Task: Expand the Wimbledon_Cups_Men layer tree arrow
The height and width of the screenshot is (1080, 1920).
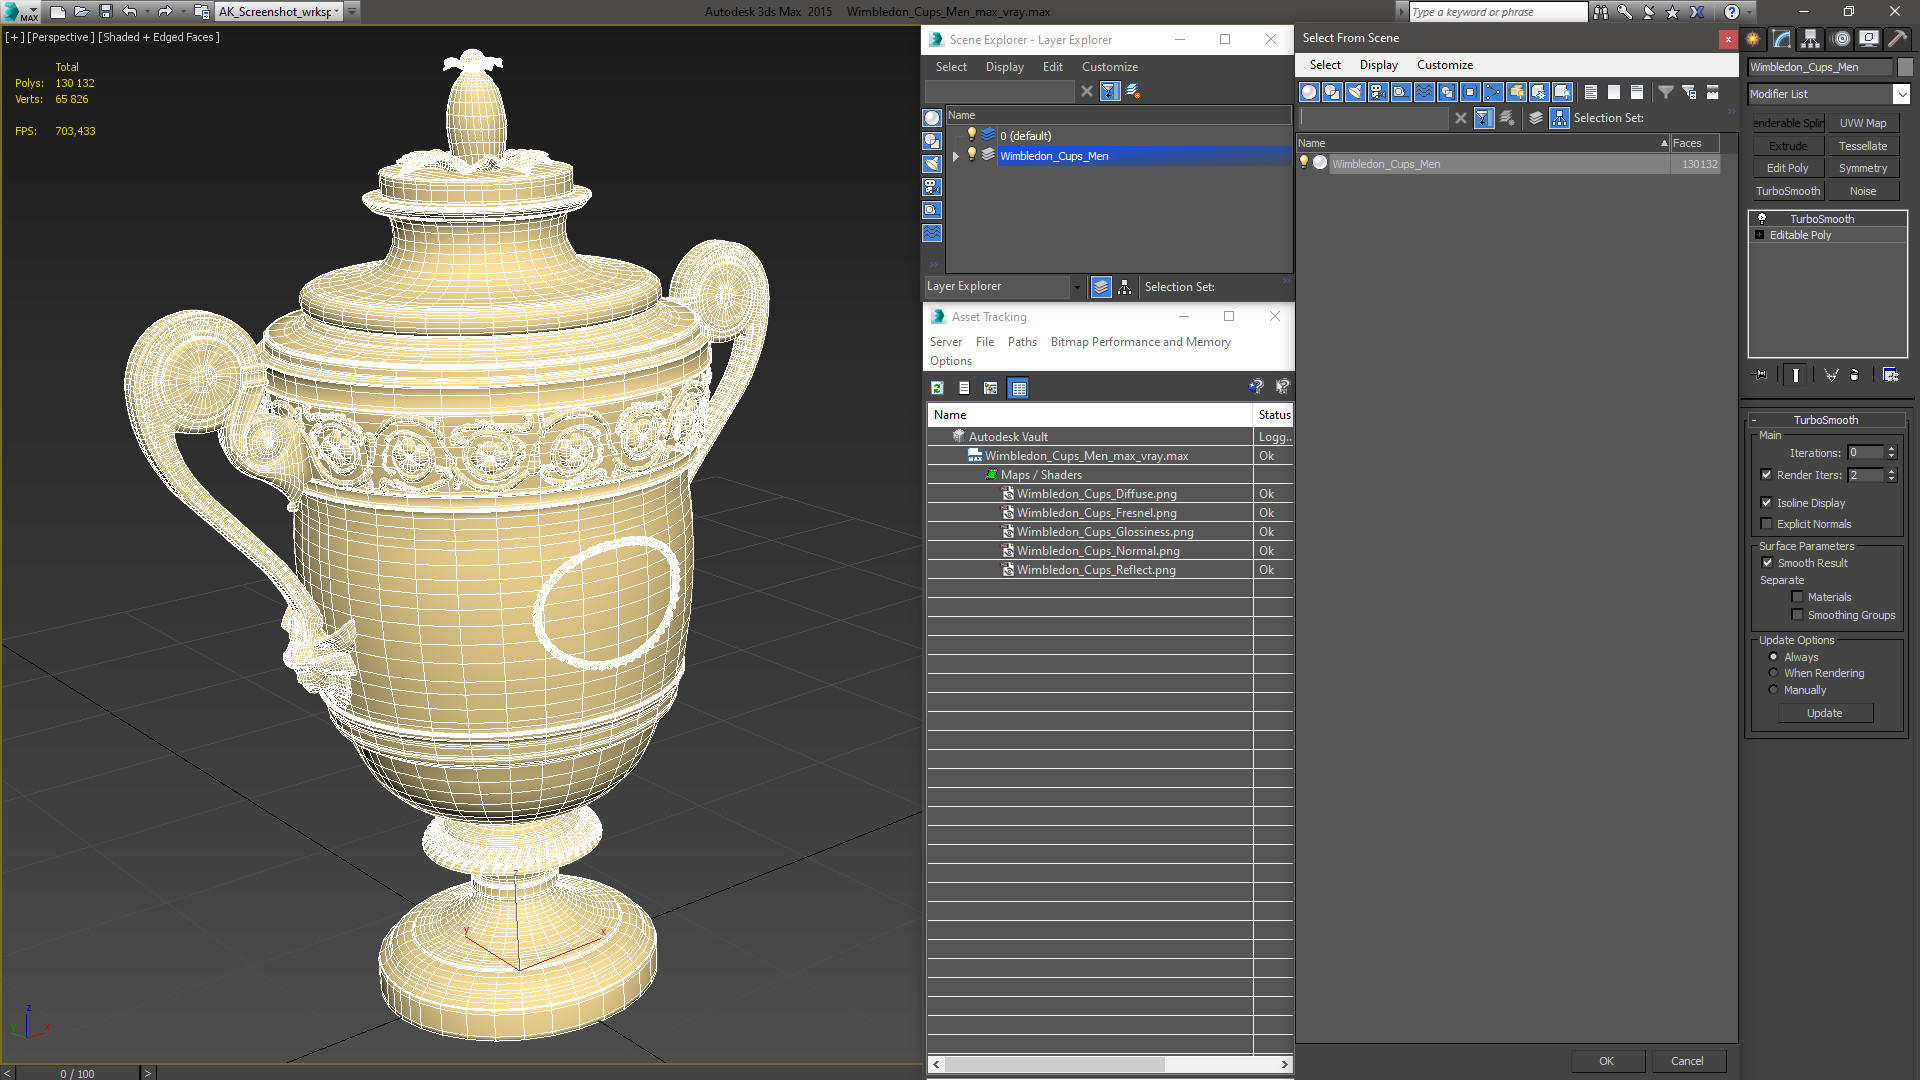Action: (x=956, y=156)
